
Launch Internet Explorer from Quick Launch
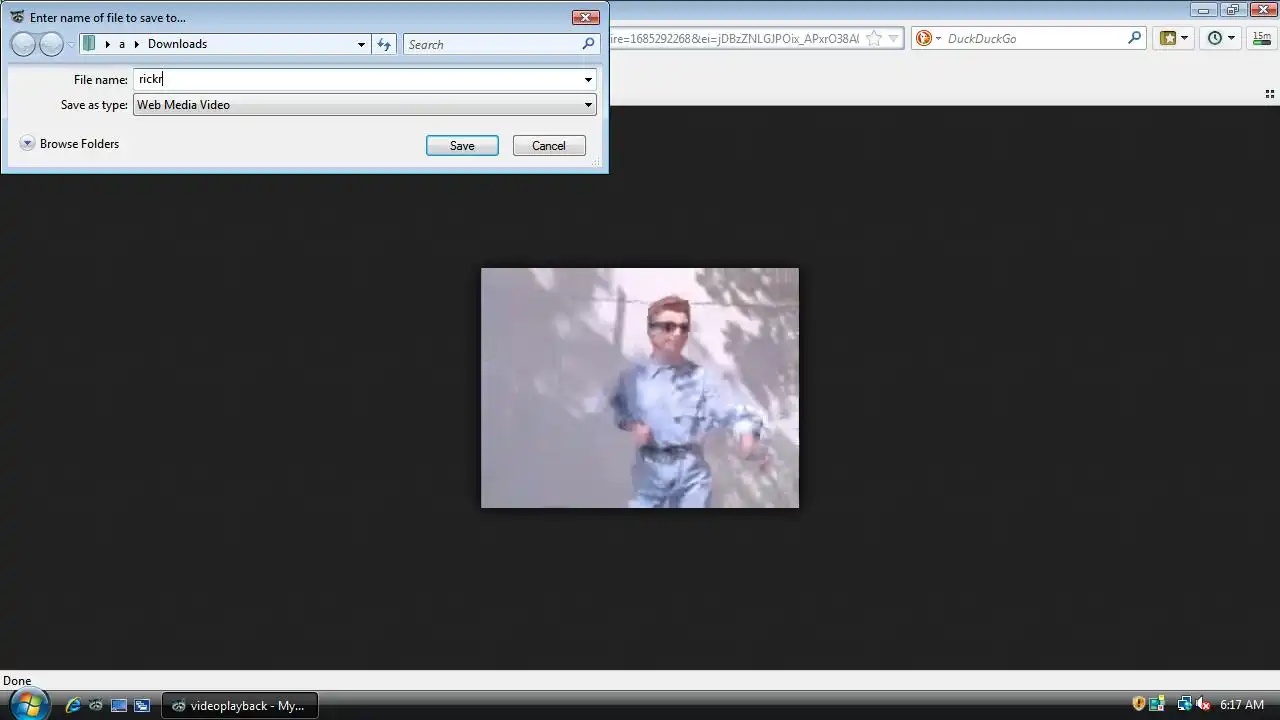click(73, 706)
